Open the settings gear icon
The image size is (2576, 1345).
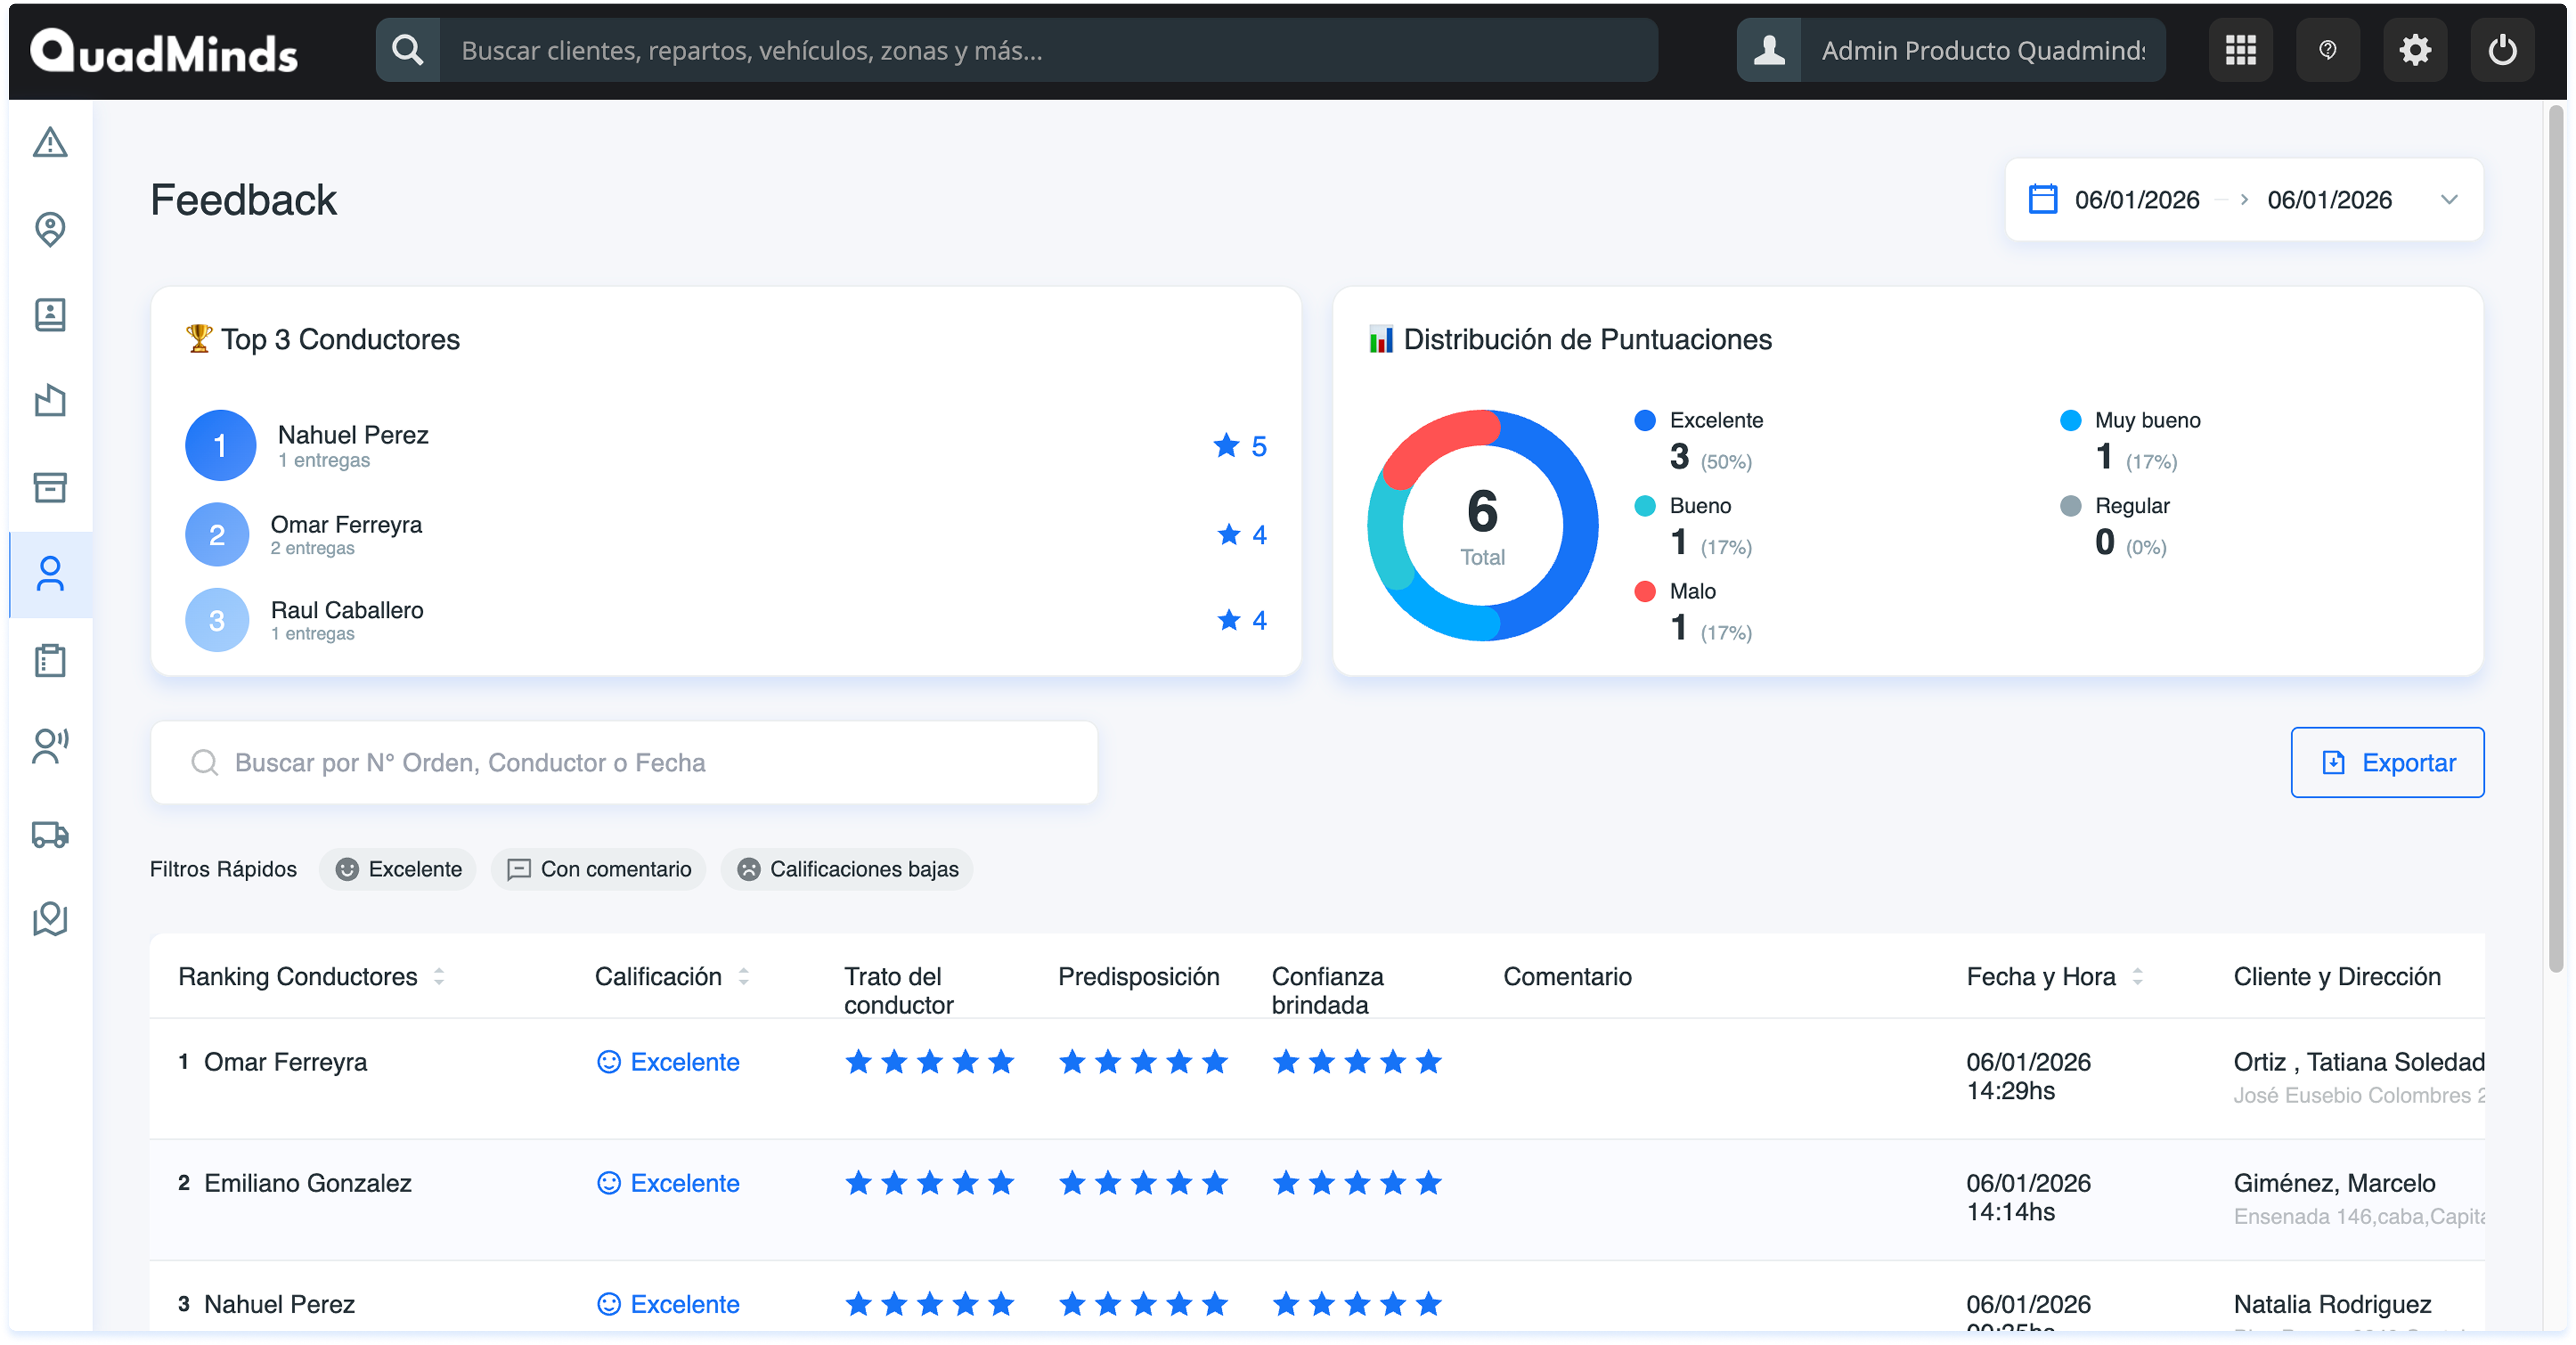point(2414,50)
